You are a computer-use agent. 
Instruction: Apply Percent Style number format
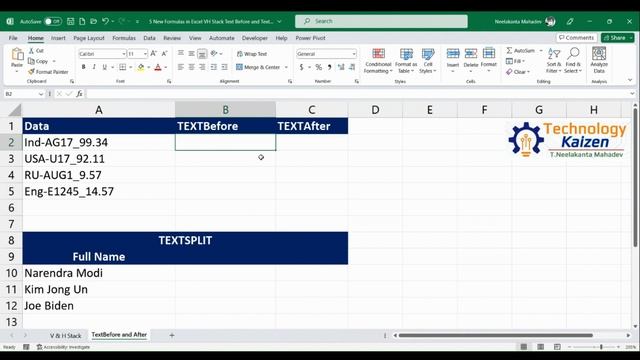click(x=319, y=67)
